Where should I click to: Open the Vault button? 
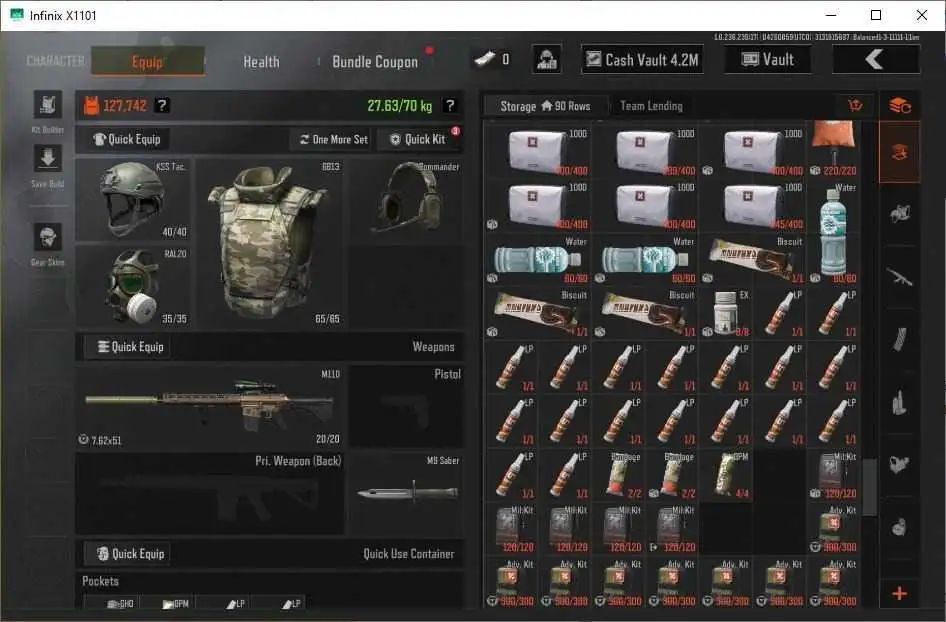click(768, 59)
